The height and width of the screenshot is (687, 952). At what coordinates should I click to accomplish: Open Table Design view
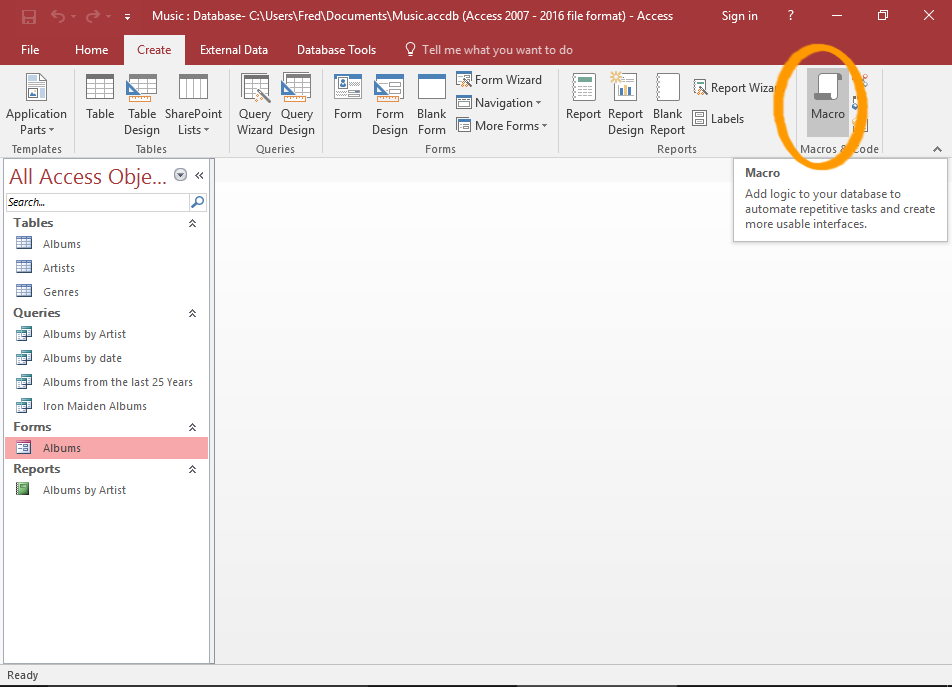[x=141, y=104]
